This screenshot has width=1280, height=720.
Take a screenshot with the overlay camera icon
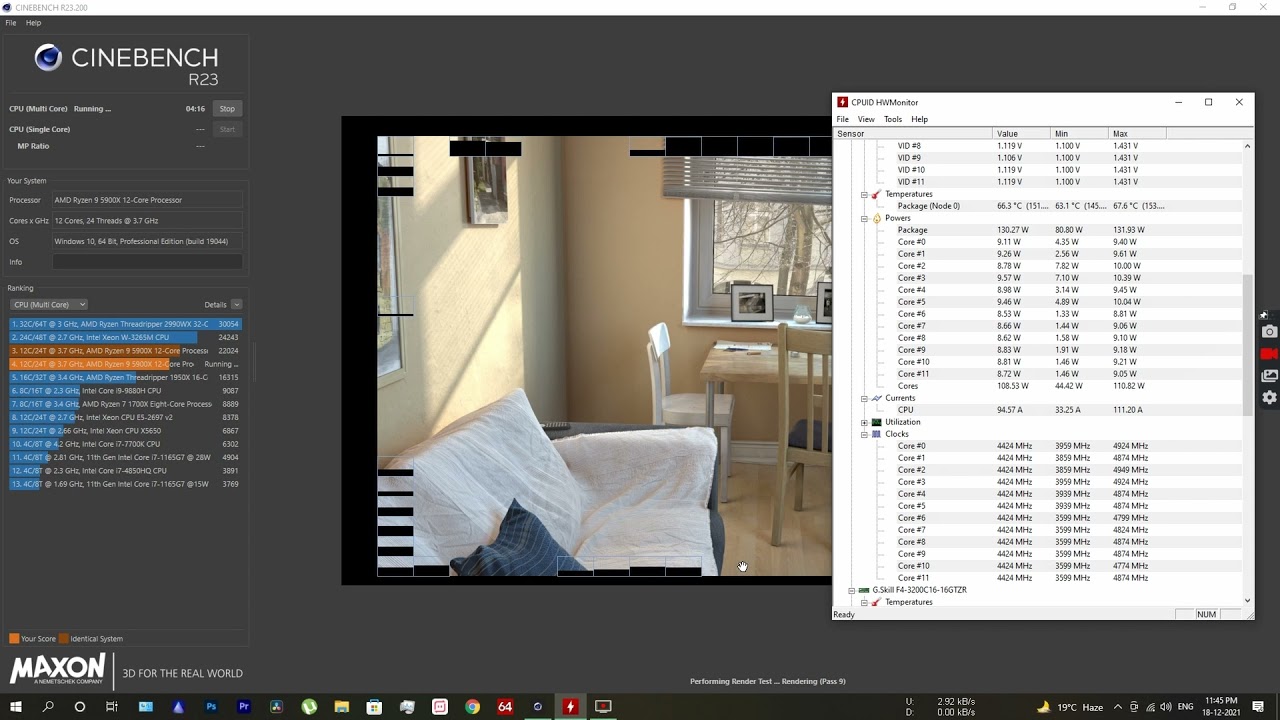(1269, 332)
